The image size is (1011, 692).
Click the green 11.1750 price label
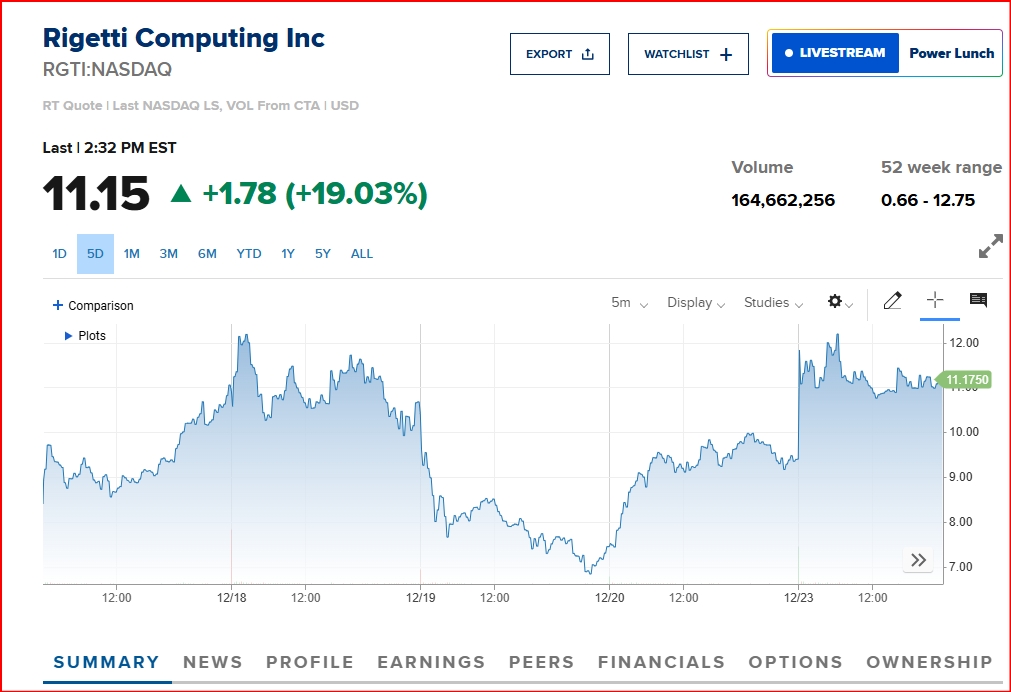click(967, 380)
